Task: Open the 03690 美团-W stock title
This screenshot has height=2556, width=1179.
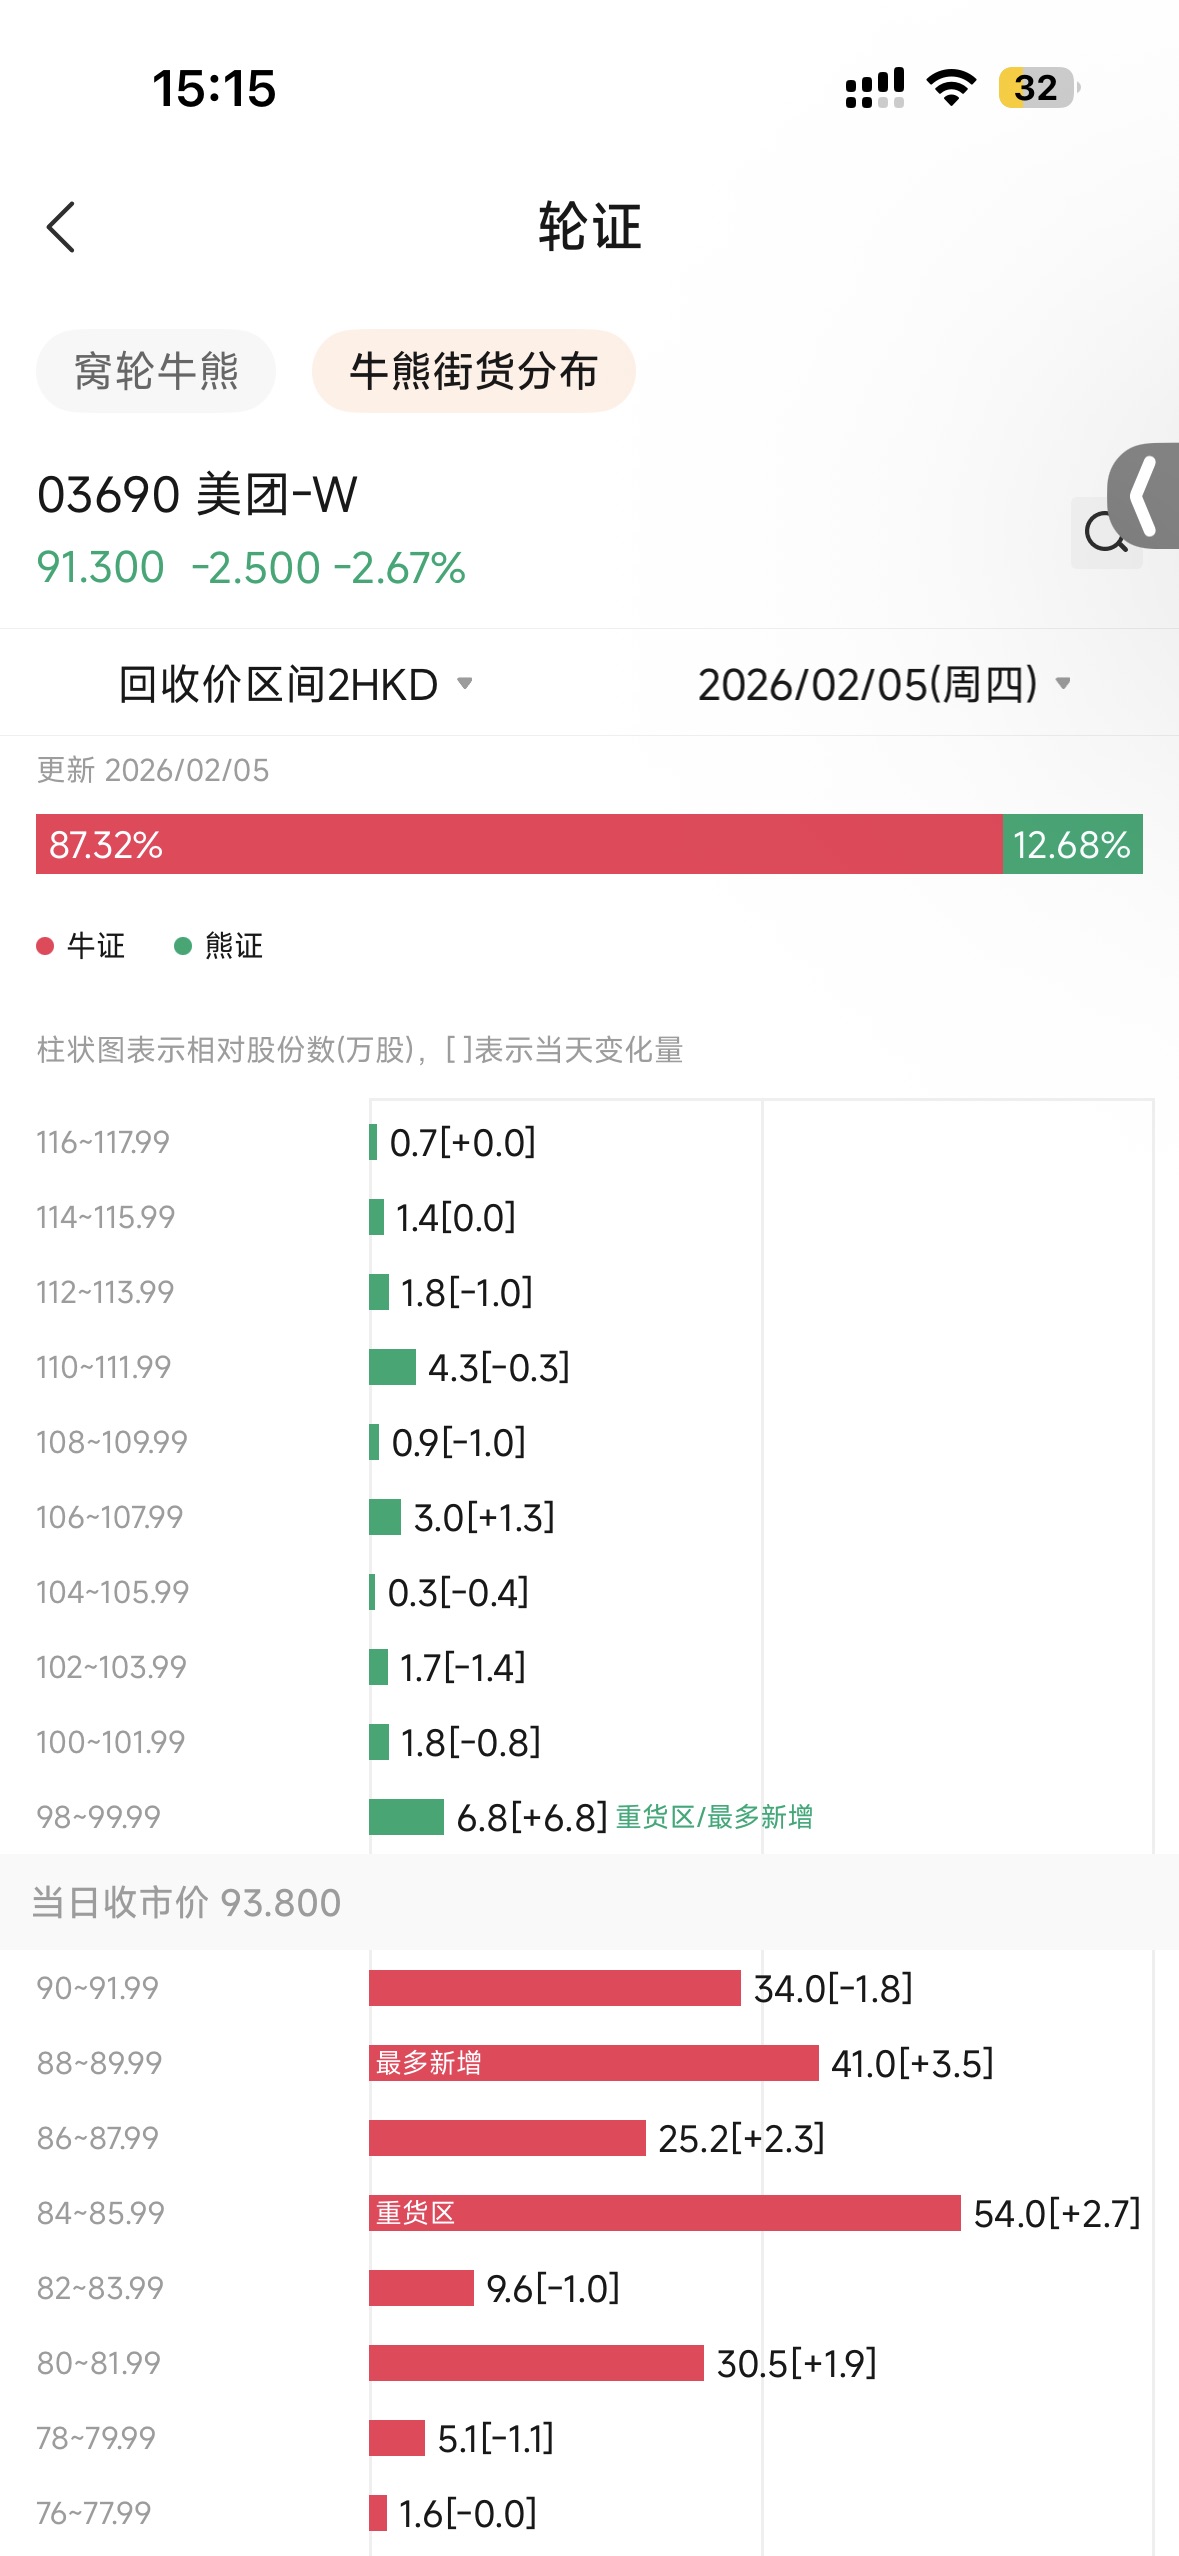Action: (x=197, y=495)
